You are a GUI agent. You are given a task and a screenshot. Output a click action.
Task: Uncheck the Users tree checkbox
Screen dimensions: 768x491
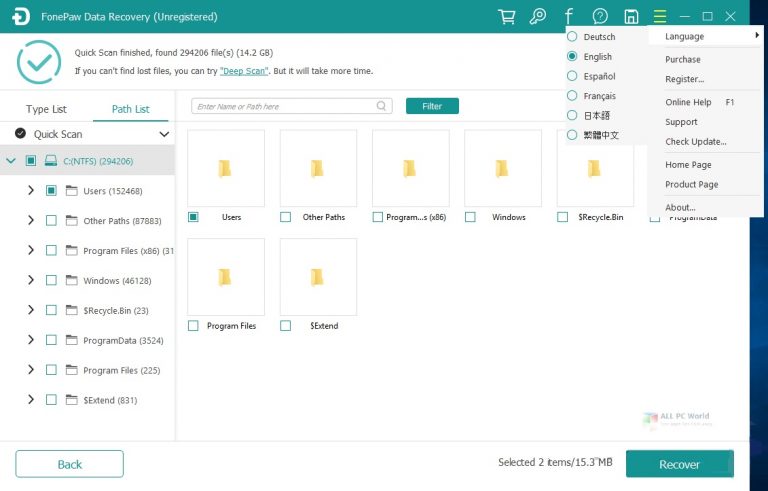coord(51,191)
